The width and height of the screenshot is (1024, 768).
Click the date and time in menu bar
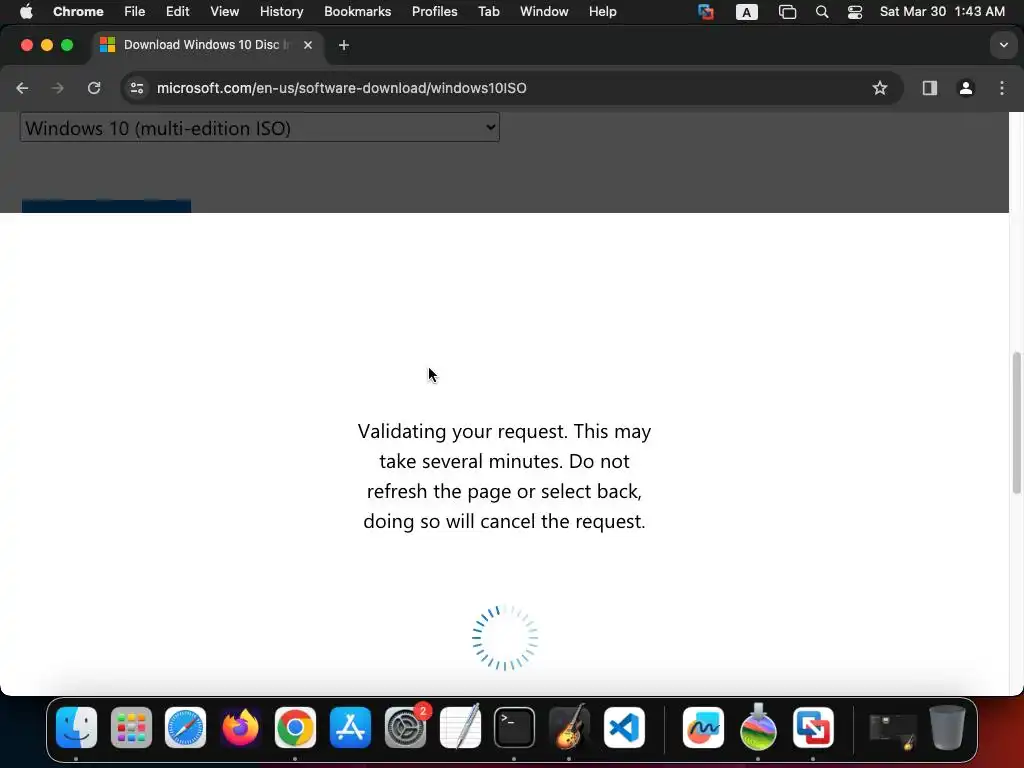pos(942,12)
